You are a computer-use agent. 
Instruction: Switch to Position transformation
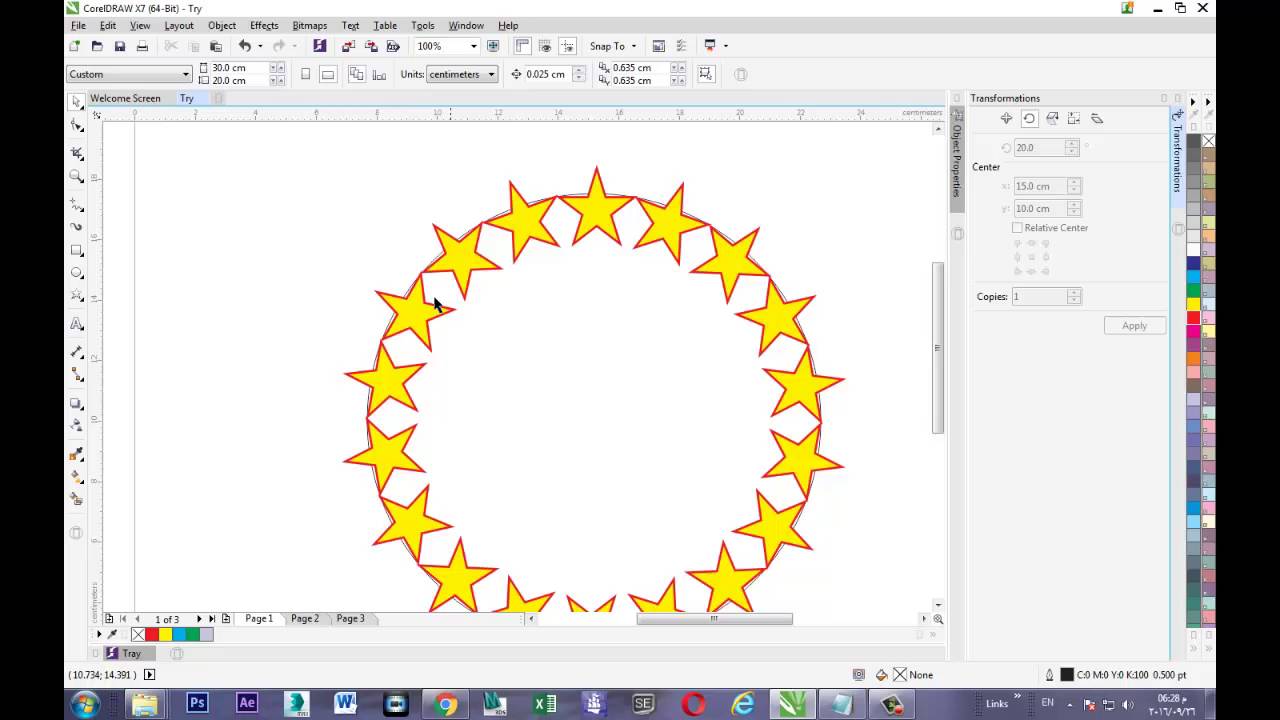pos(1006,118)
